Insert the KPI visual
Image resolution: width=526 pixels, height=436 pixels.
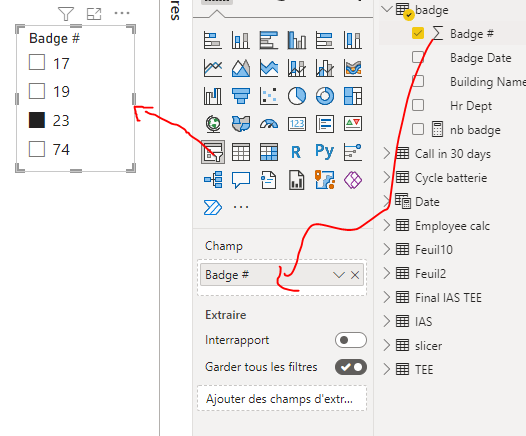click(353, 124)
